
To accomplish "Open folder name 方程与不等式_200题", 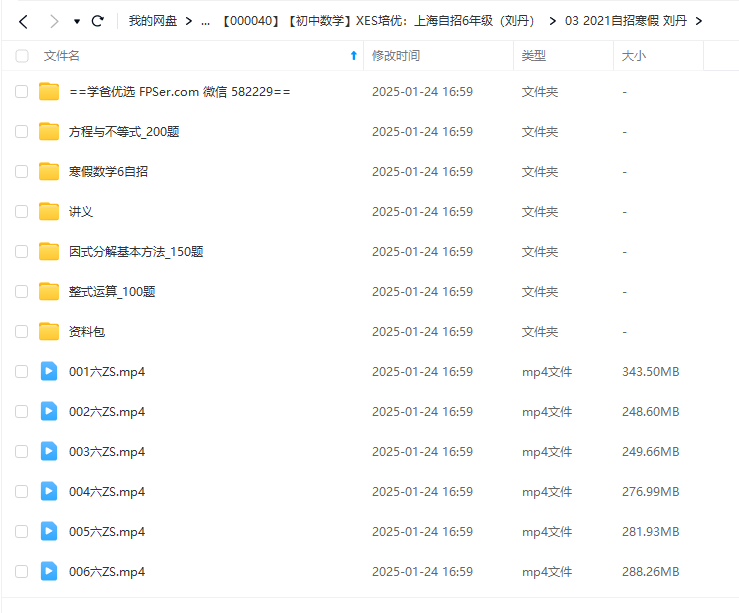I will (x=124, y=131).
